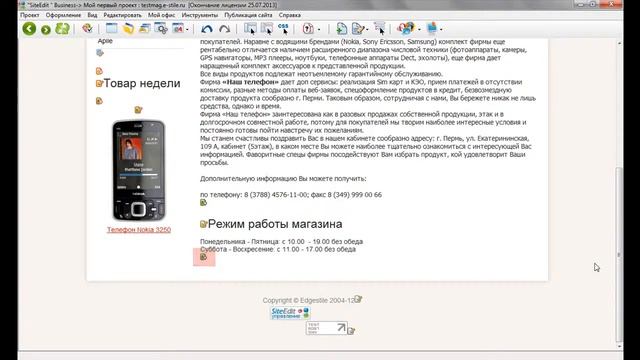This screenshot has width=640, height=360.
Task: Click edit icon below the phone number line
Action: pyautogui.click(x=203, y=202)
